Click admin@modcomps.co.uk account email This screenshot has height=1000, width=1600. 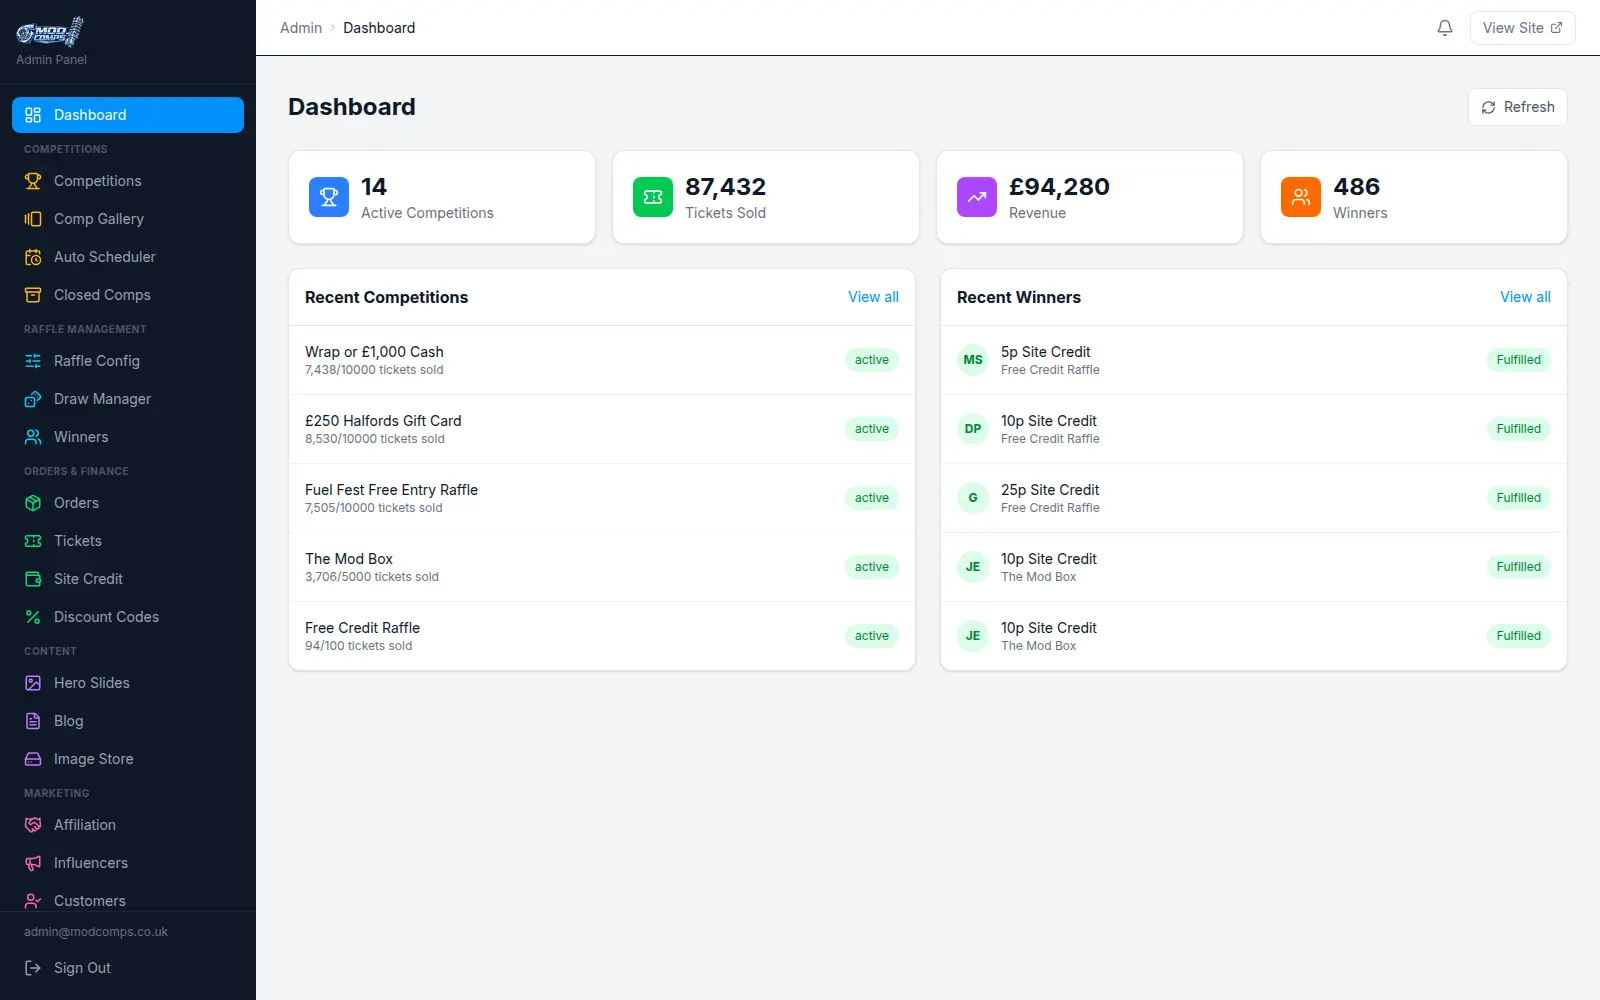(x=96, y=932)
